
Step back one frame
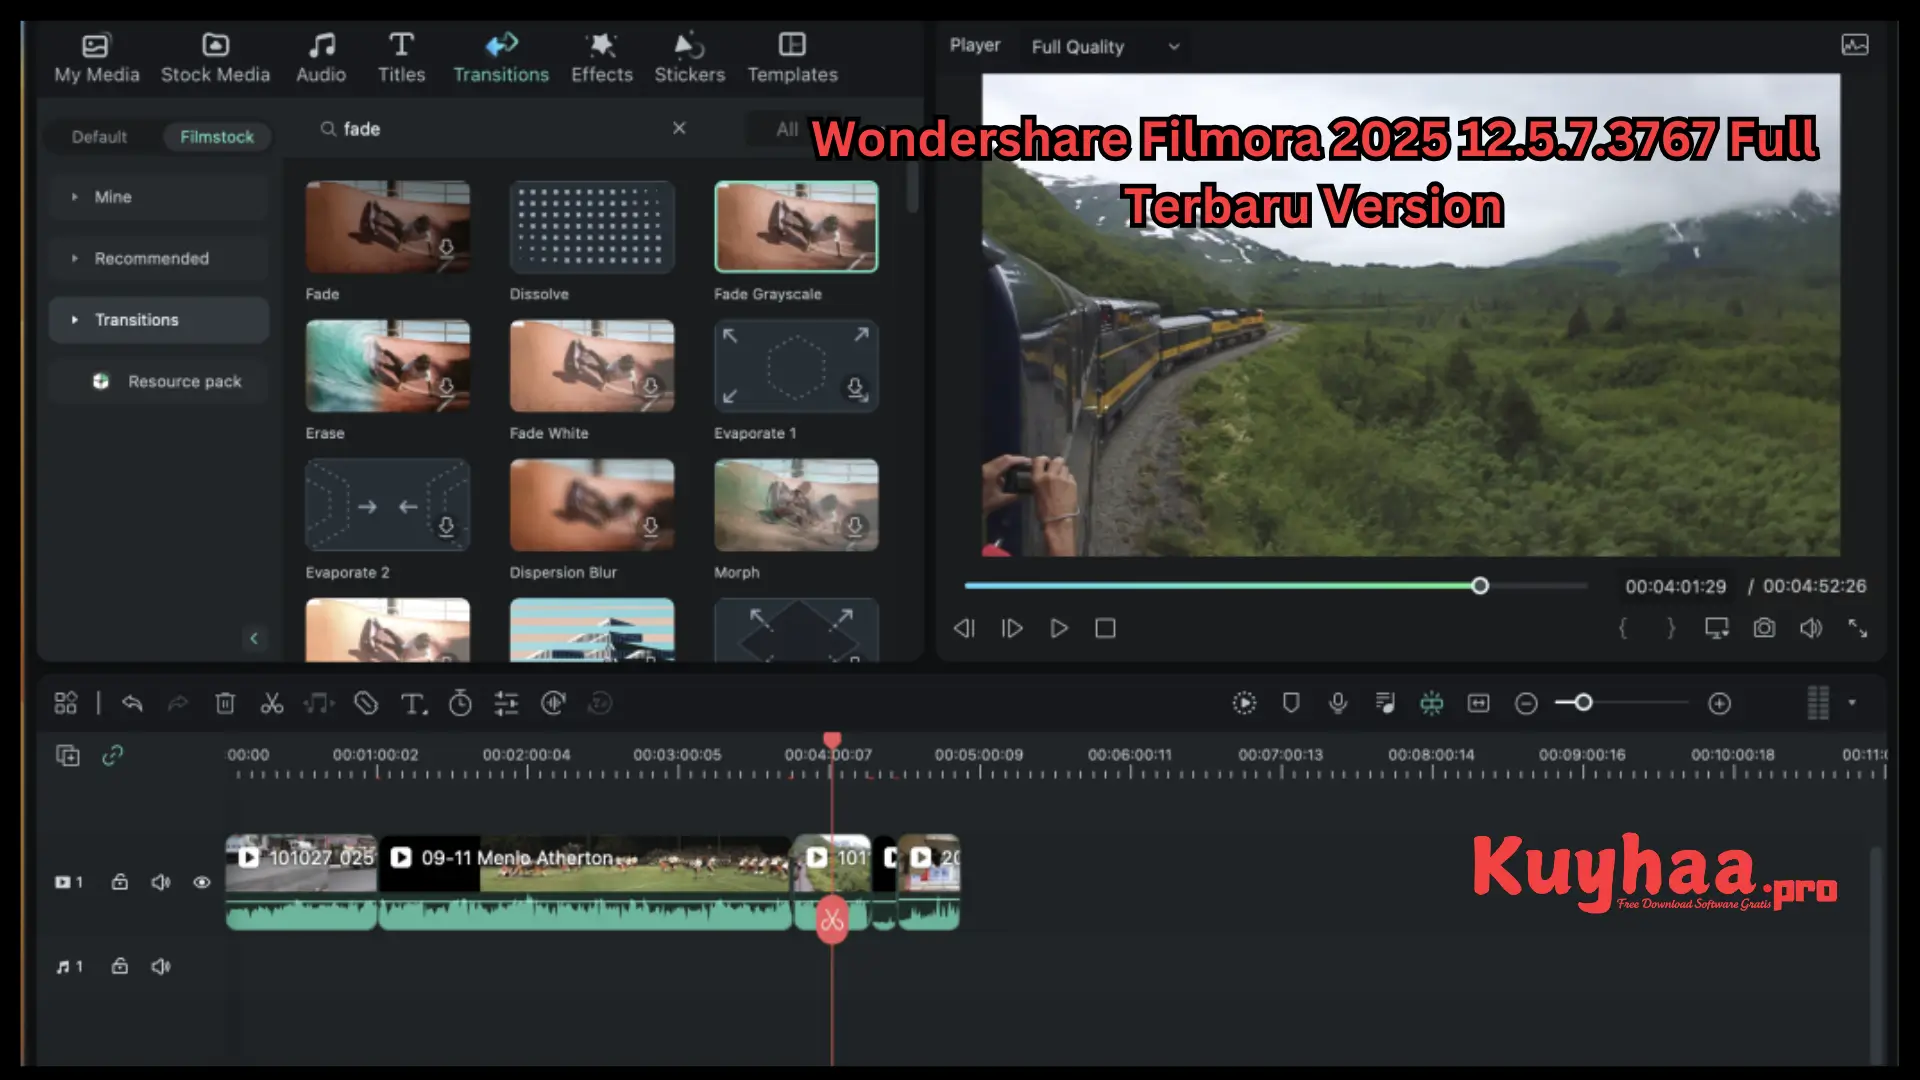[964, 628]
